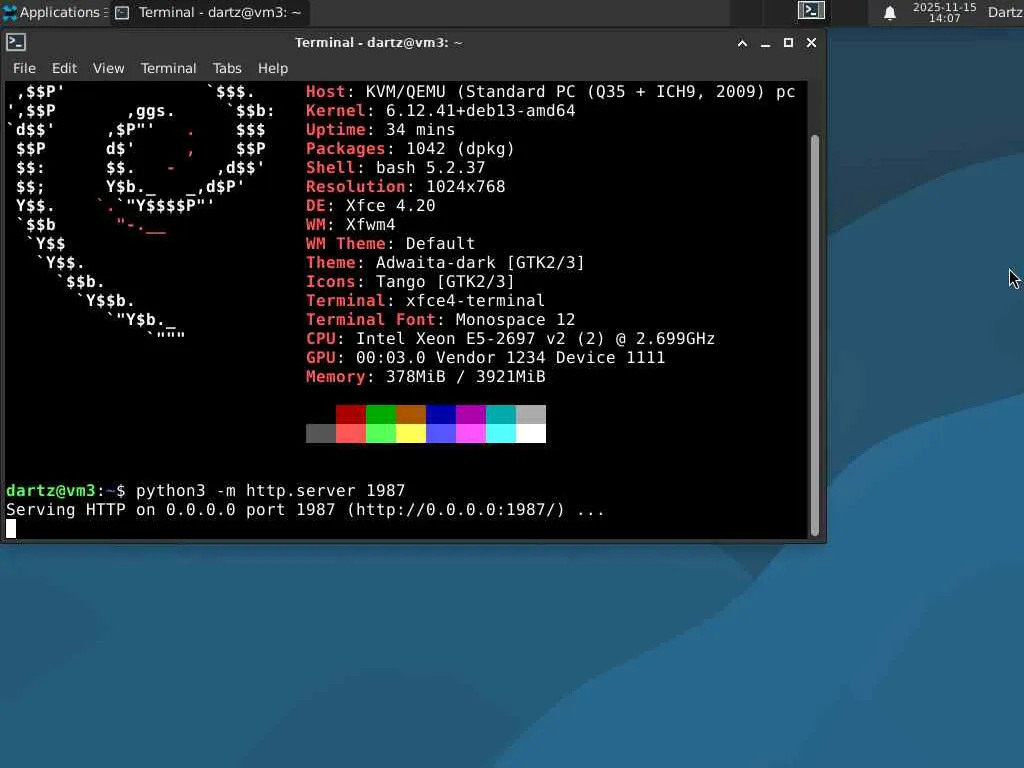Click the 'WM Theme' label
Viewport: 1024px width, 768px height.
pyautogui.click(x=345, y=244)
